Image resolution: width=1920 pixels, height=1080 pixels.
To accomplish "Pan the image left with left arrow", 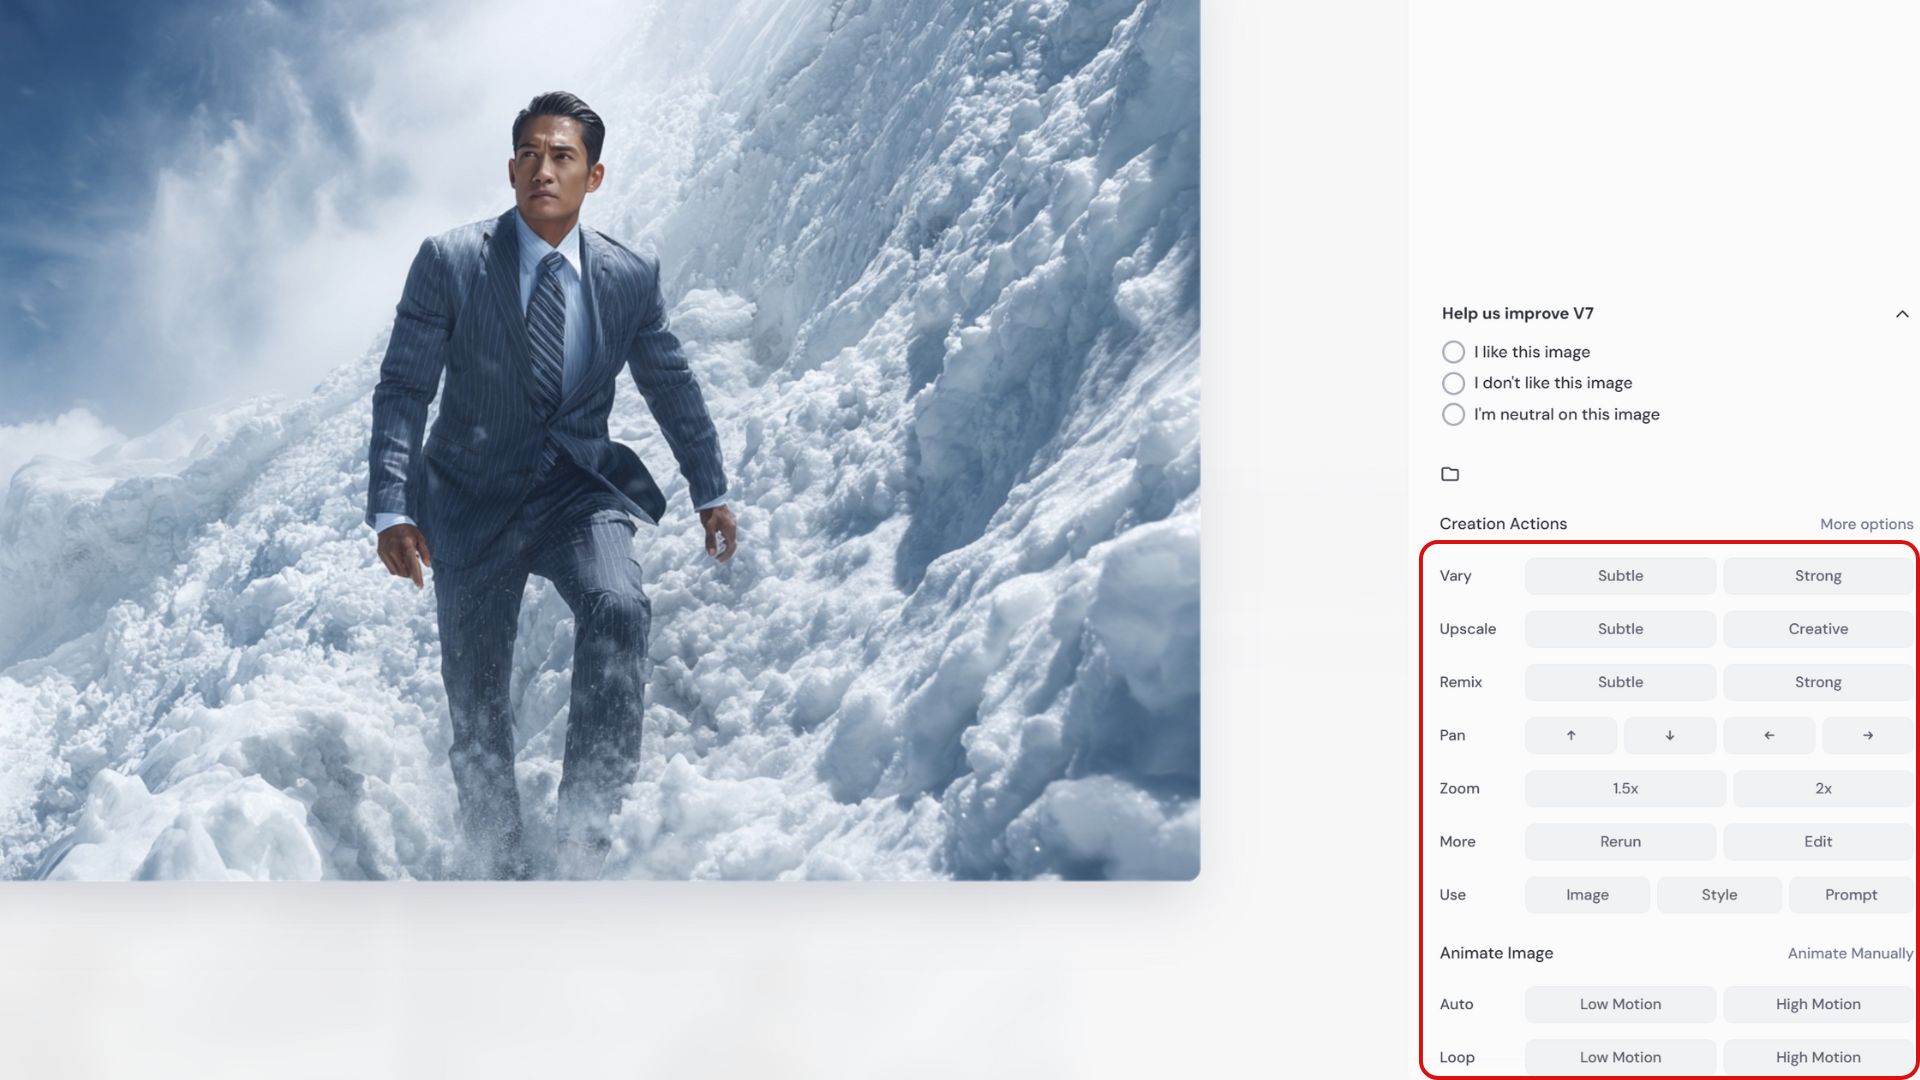I will pos(1768,735).
